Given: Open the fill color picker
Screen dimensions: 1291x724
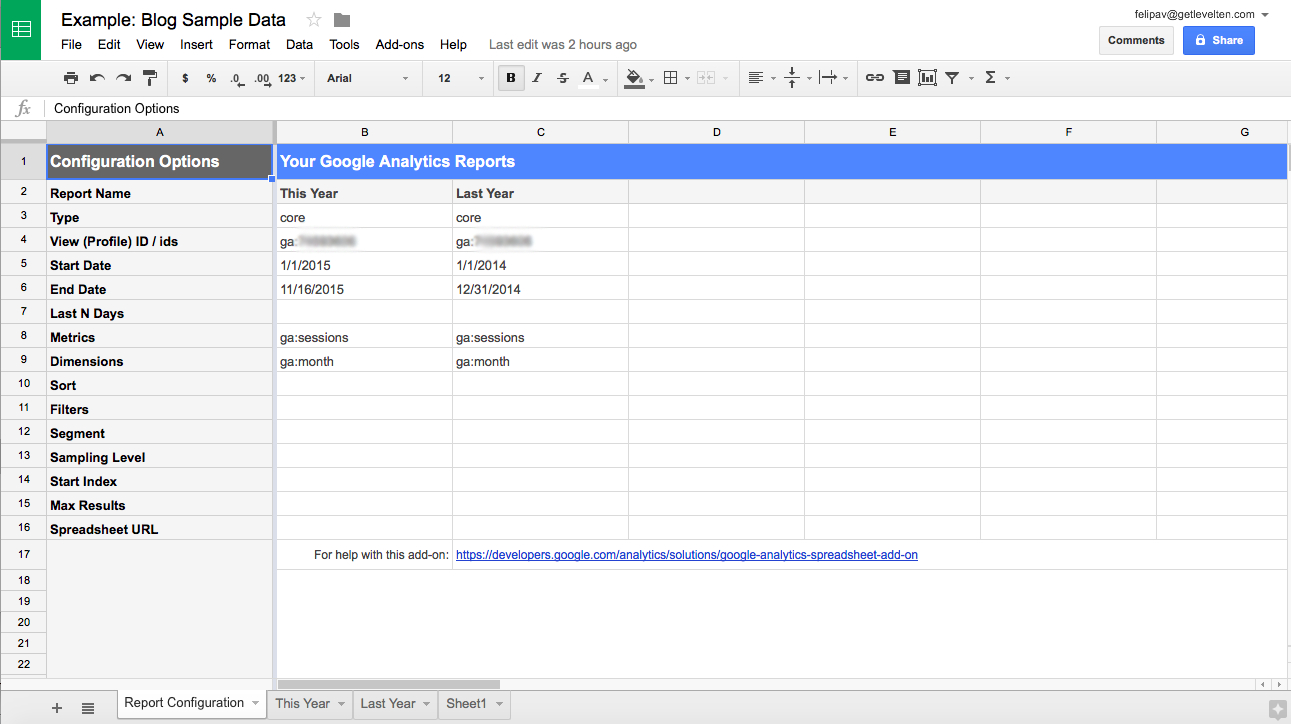Looking at the screenshot, I should click(x=634, y=77).
